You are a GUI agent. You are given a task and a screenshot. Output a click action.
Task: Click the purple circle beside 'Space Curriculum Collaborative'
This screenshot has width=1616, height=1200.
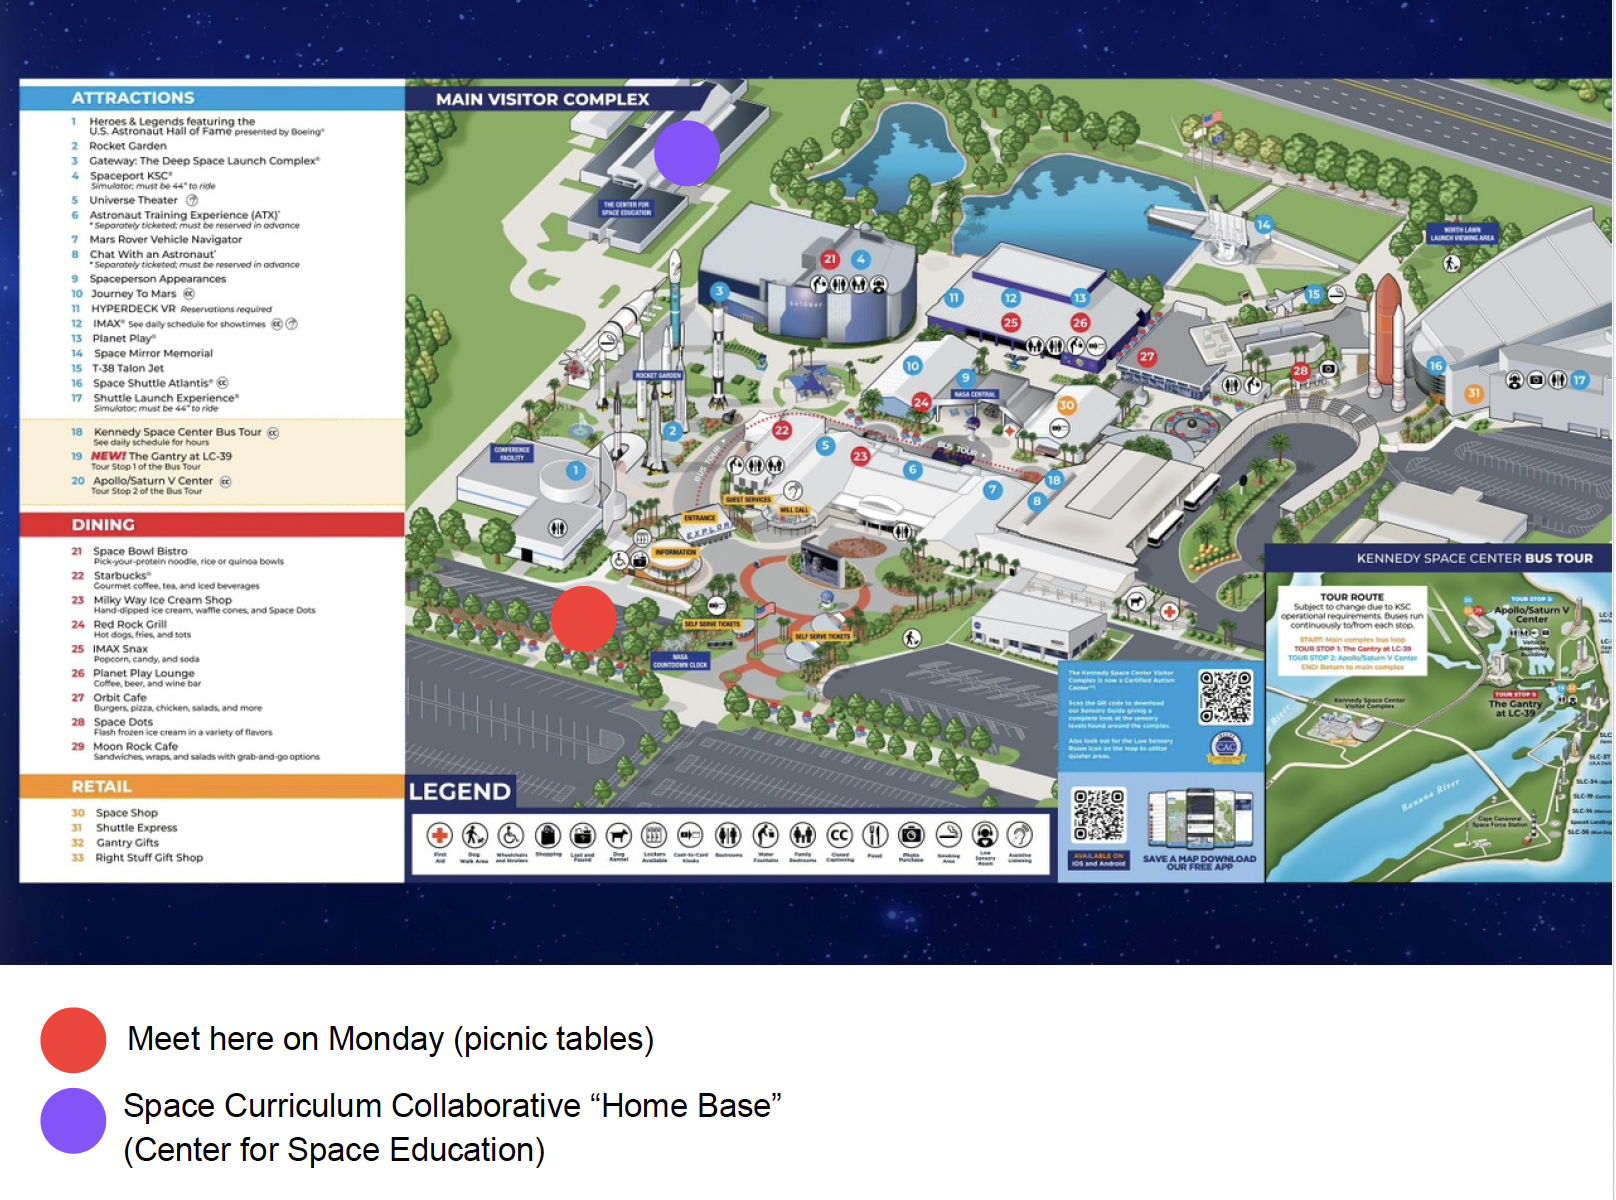click(x=73, y=1121)
